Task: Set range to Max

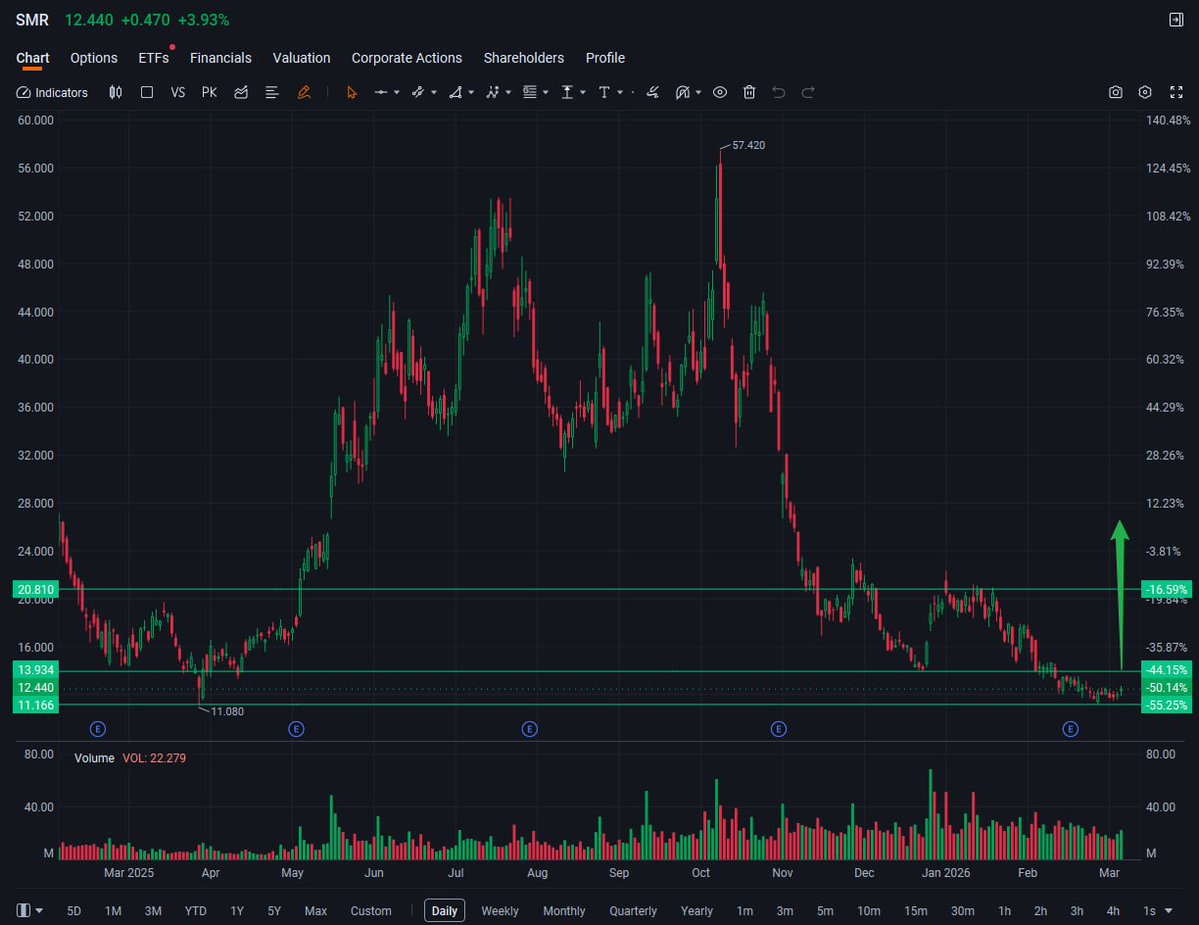Action: (316, 911)
